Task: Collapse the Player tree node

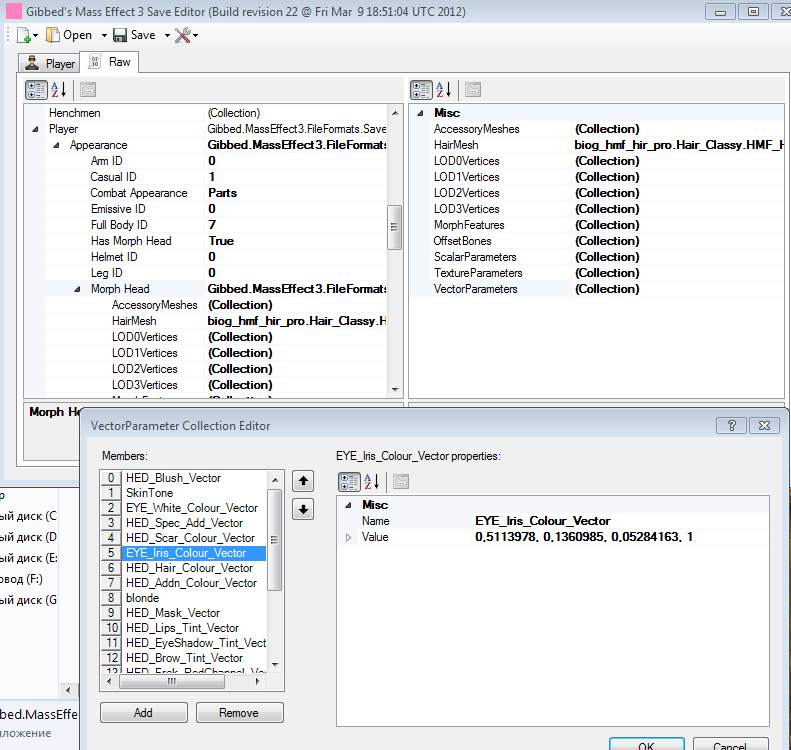Action: tap(35, 129)
